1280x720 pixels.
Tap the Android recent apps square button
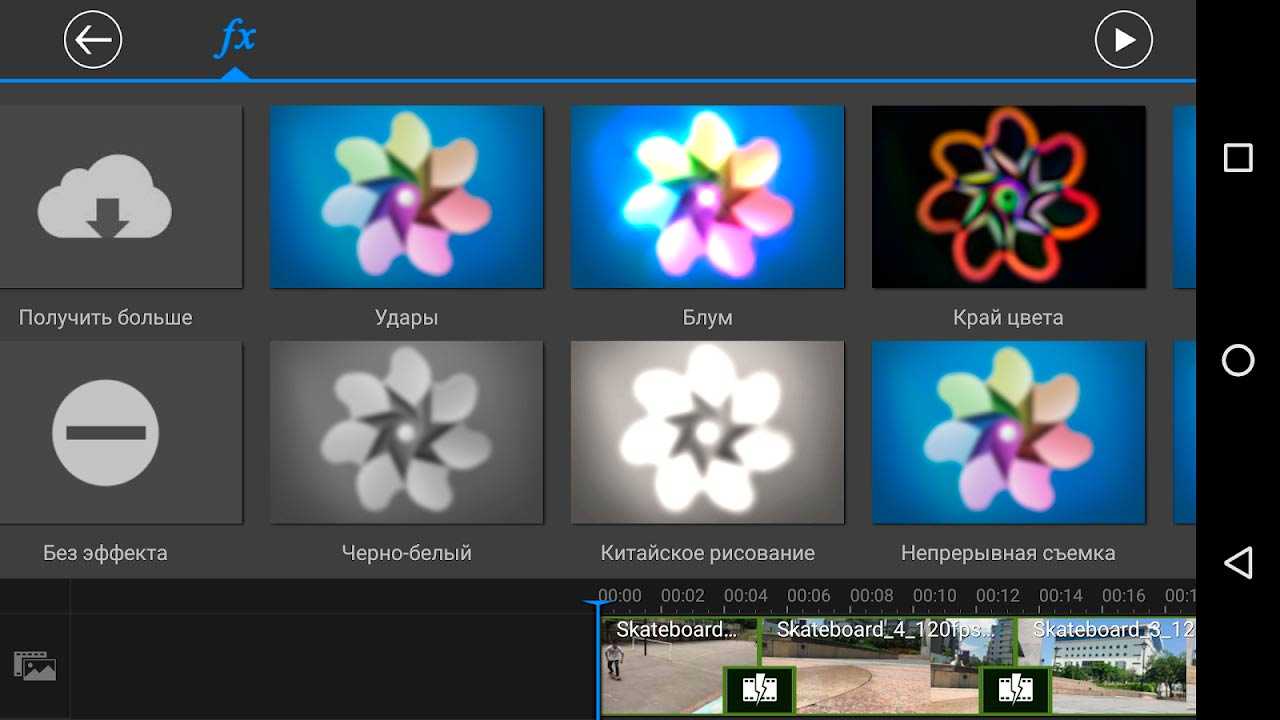click(x=1238, y=158)
